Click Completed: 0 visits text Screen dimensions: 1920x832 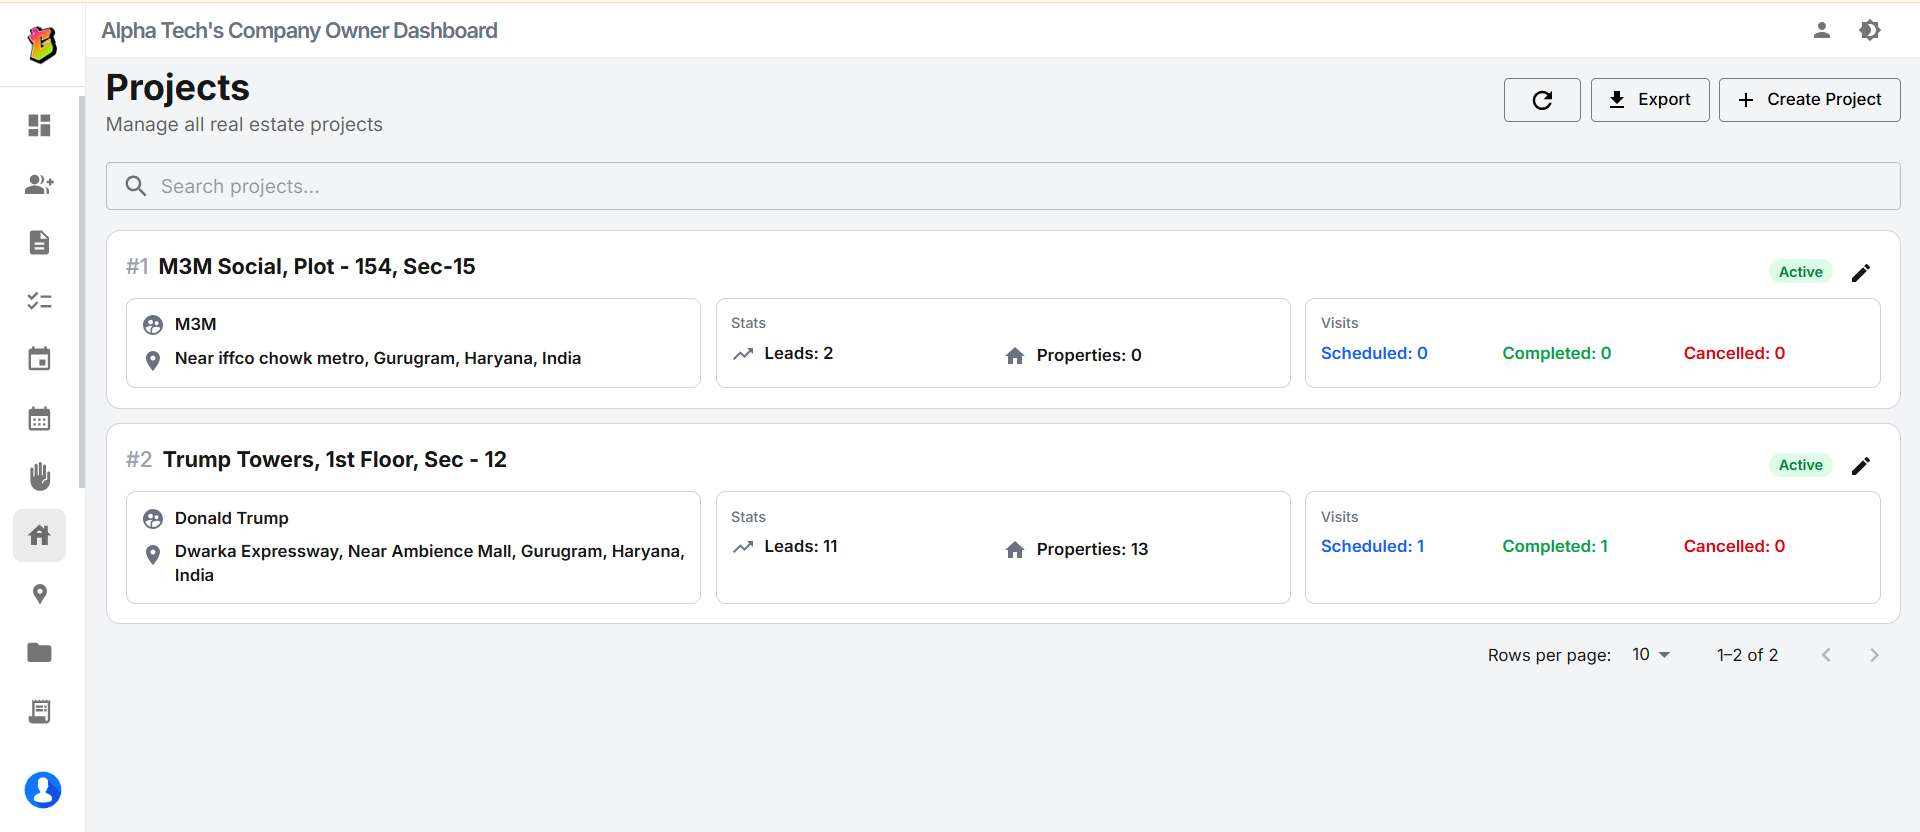click(x=1556, y=354)
